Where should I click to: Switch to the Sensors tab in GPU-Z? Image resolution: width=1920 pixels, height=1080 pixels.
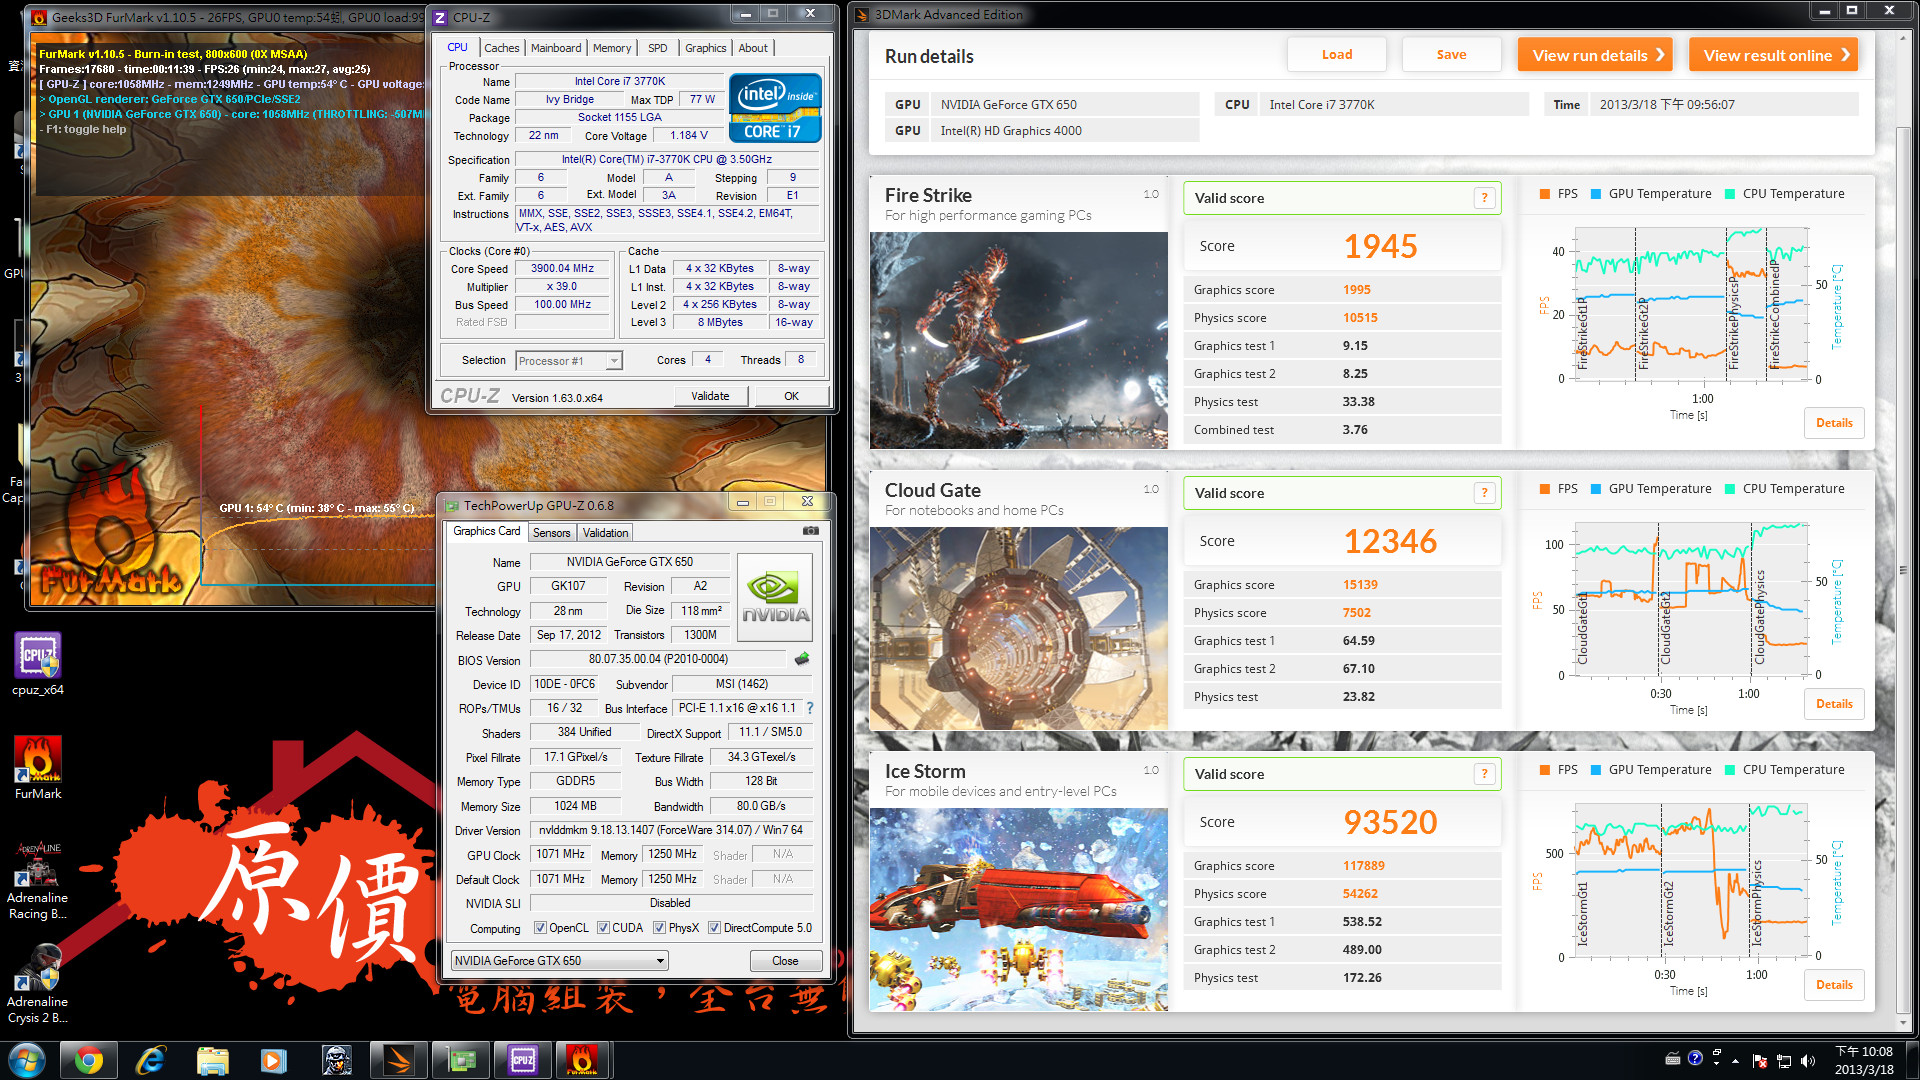coord(551,533)
